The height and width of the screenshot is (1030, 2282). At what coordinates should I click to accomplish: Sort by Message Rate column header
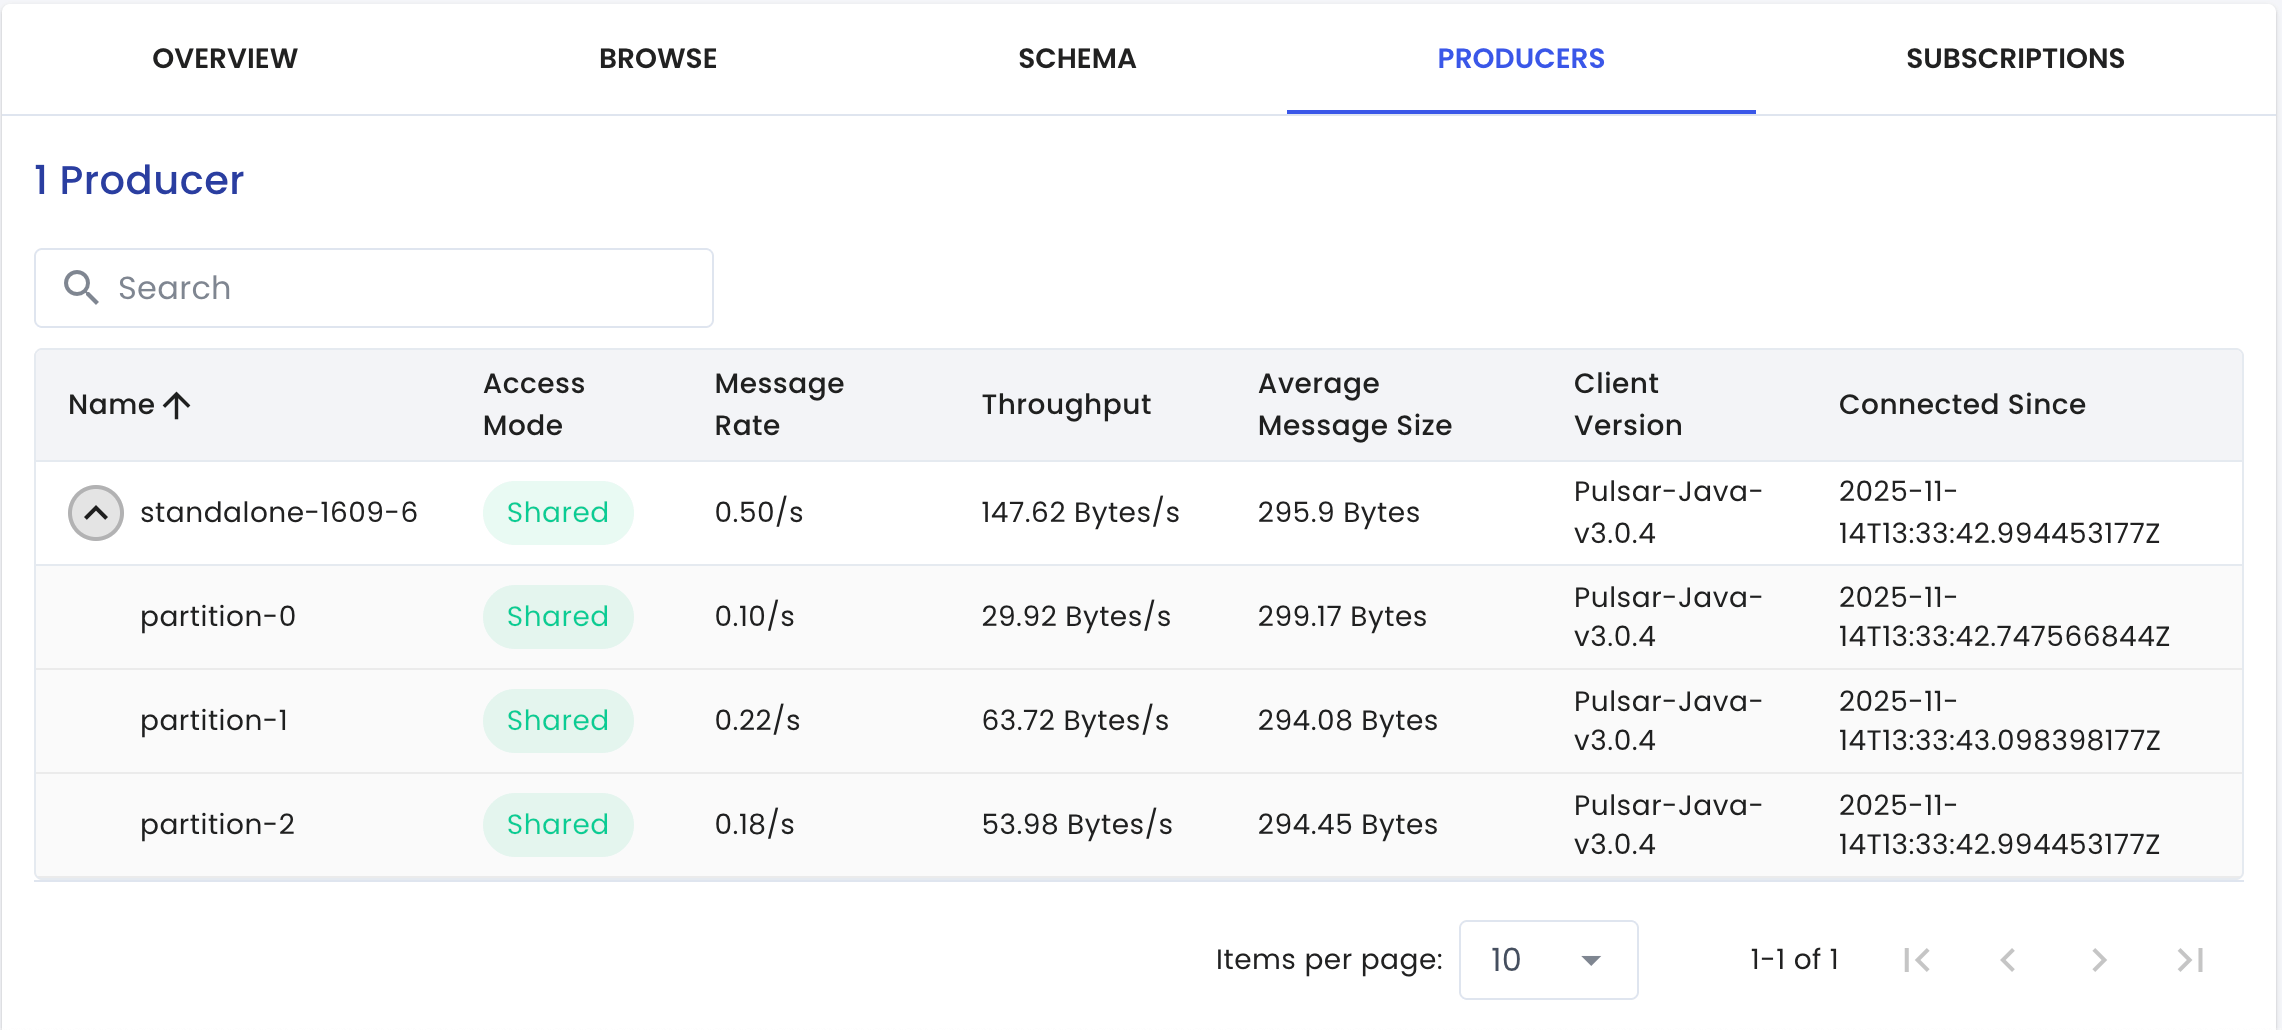click(779, 404)
